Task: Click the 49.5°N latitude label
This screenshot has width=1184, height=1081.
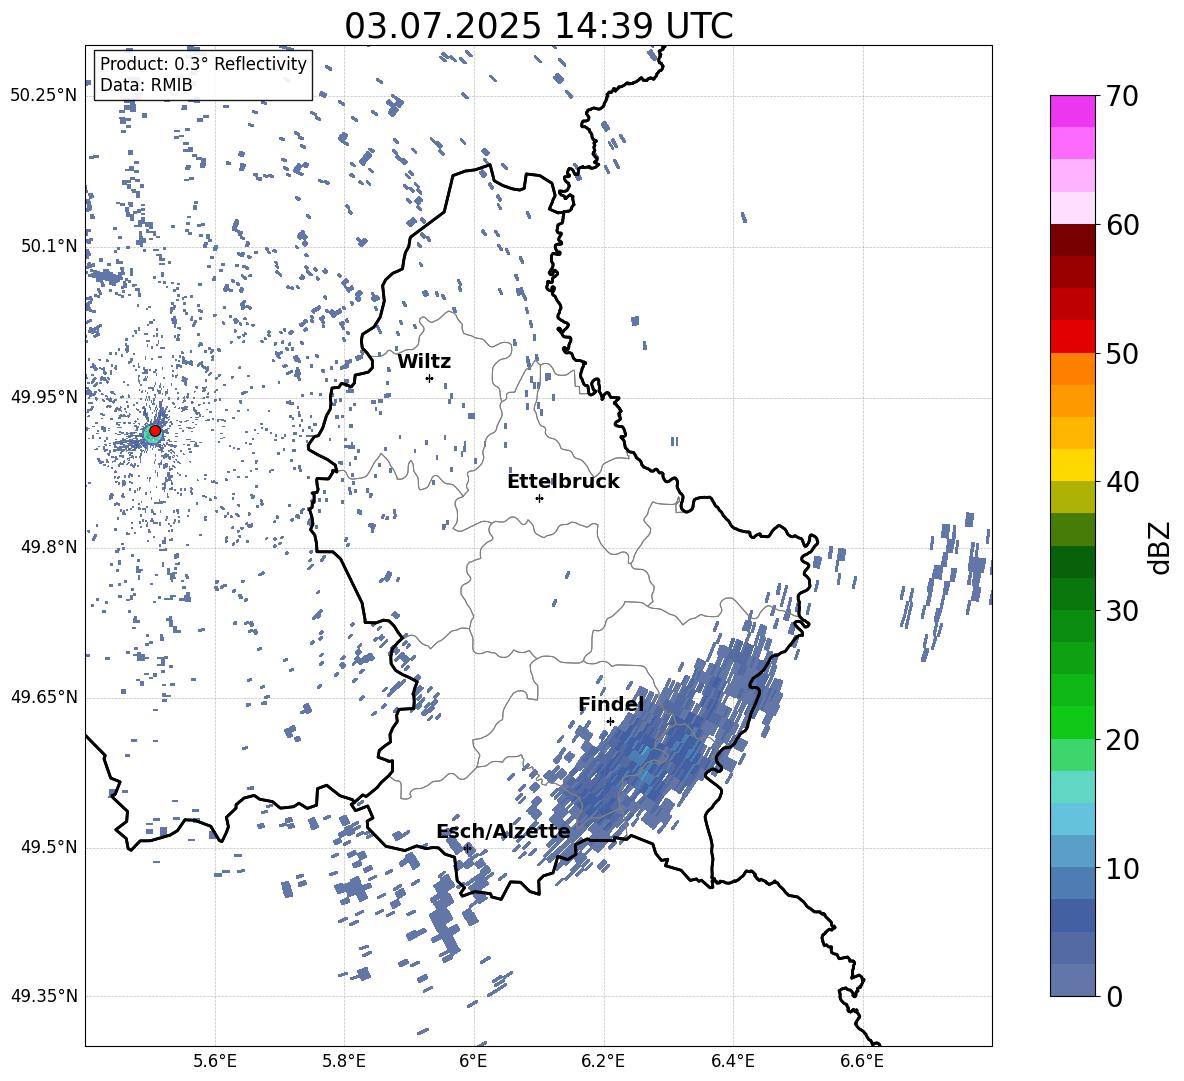Action: 49,848
